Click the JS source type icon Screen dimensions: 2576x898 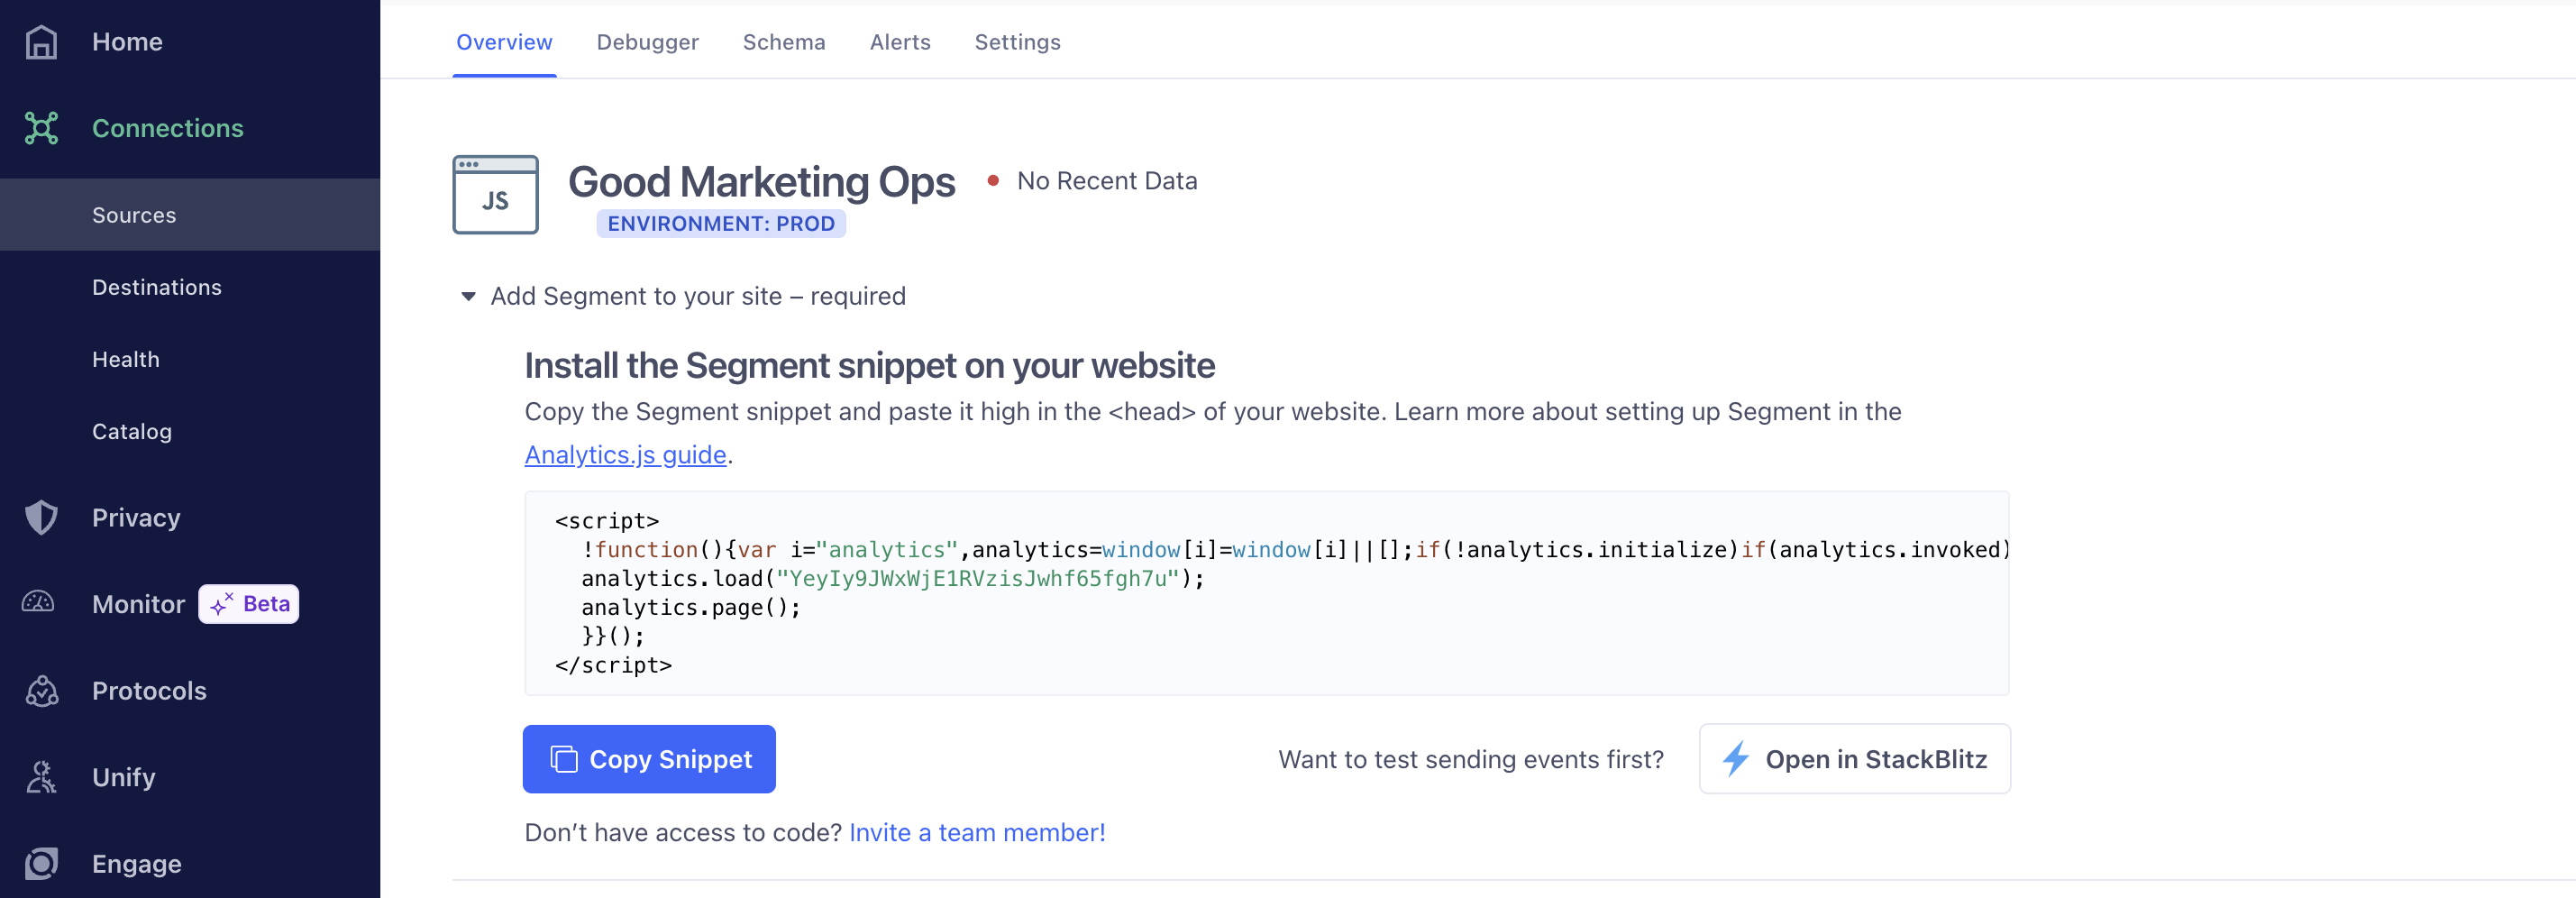point(495,195)
